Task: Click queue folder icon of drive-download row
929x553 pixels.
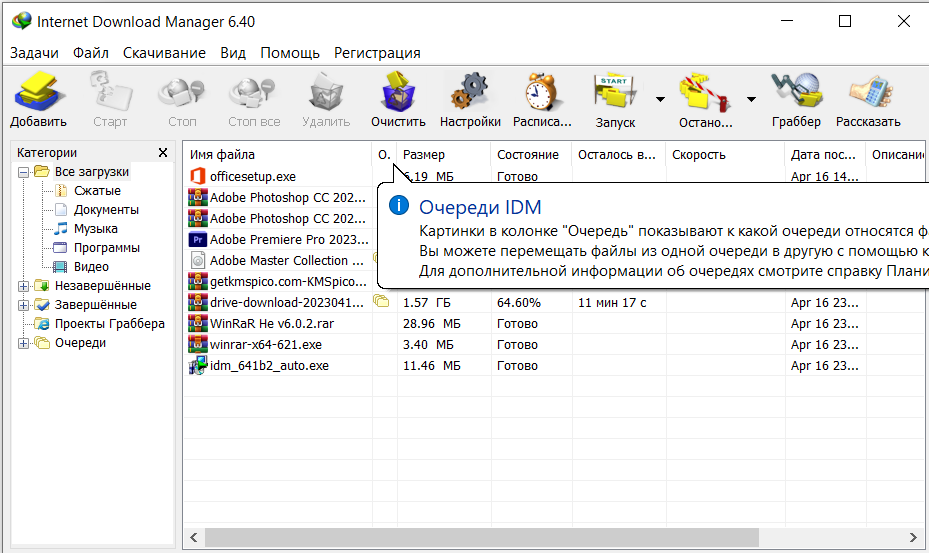Action: point(381,302)
